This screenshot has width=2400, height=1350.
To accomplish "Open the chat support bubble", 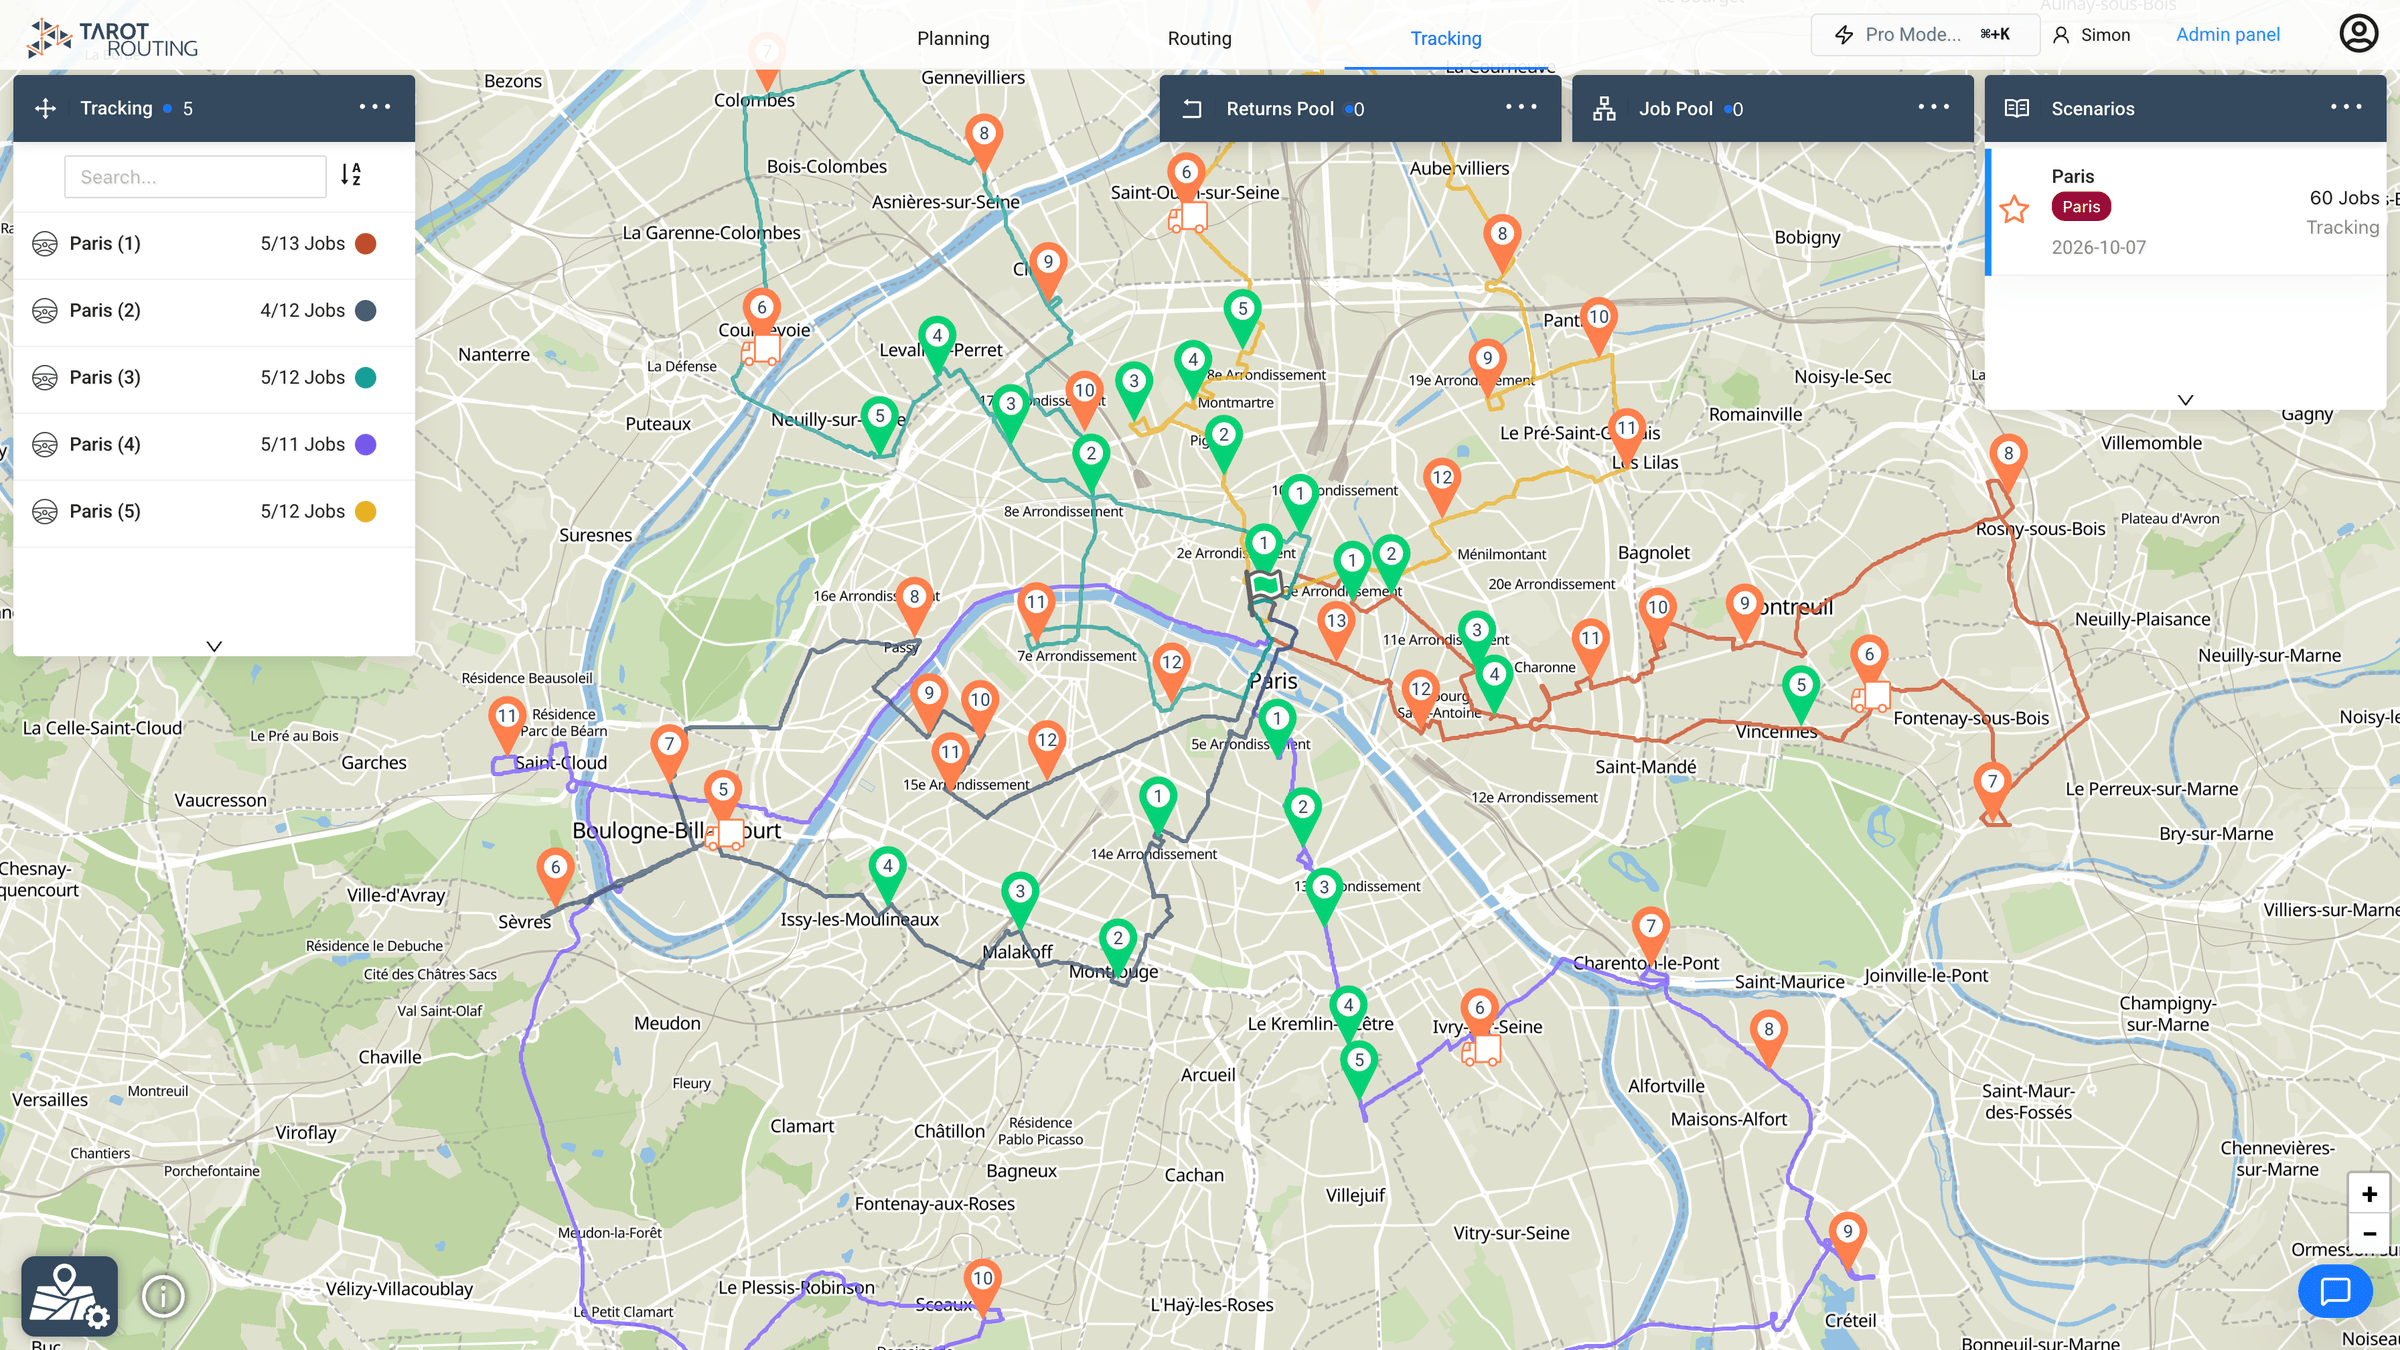I will point(2335,1291).
